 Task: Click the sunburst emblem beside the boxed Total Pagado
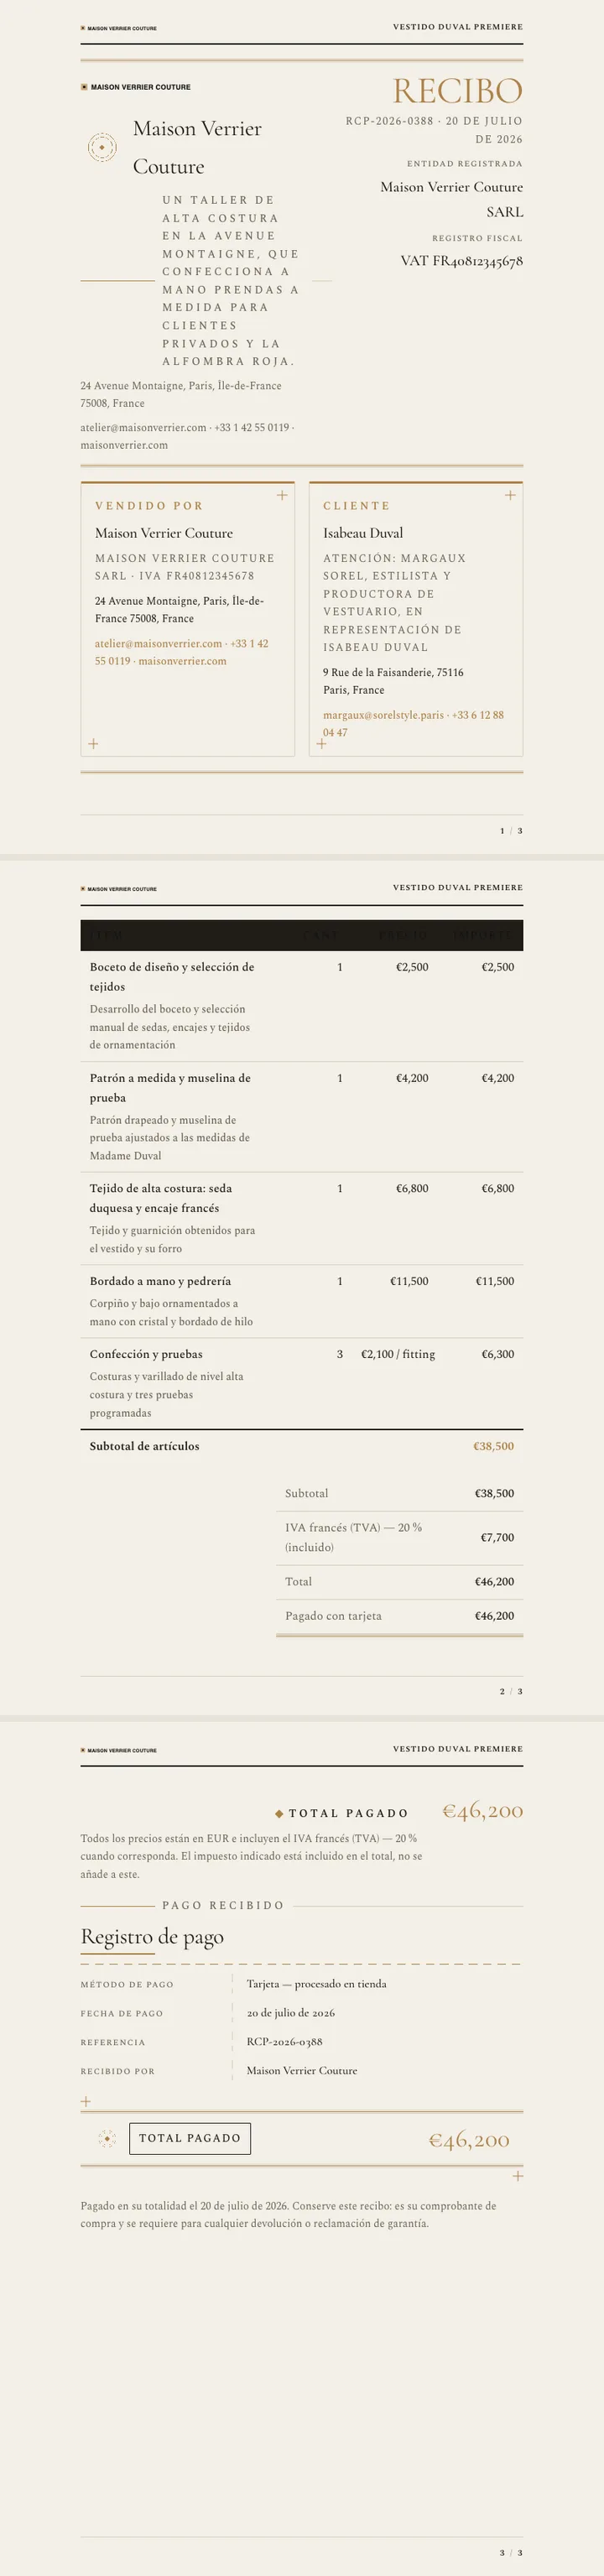(108, 2138)
